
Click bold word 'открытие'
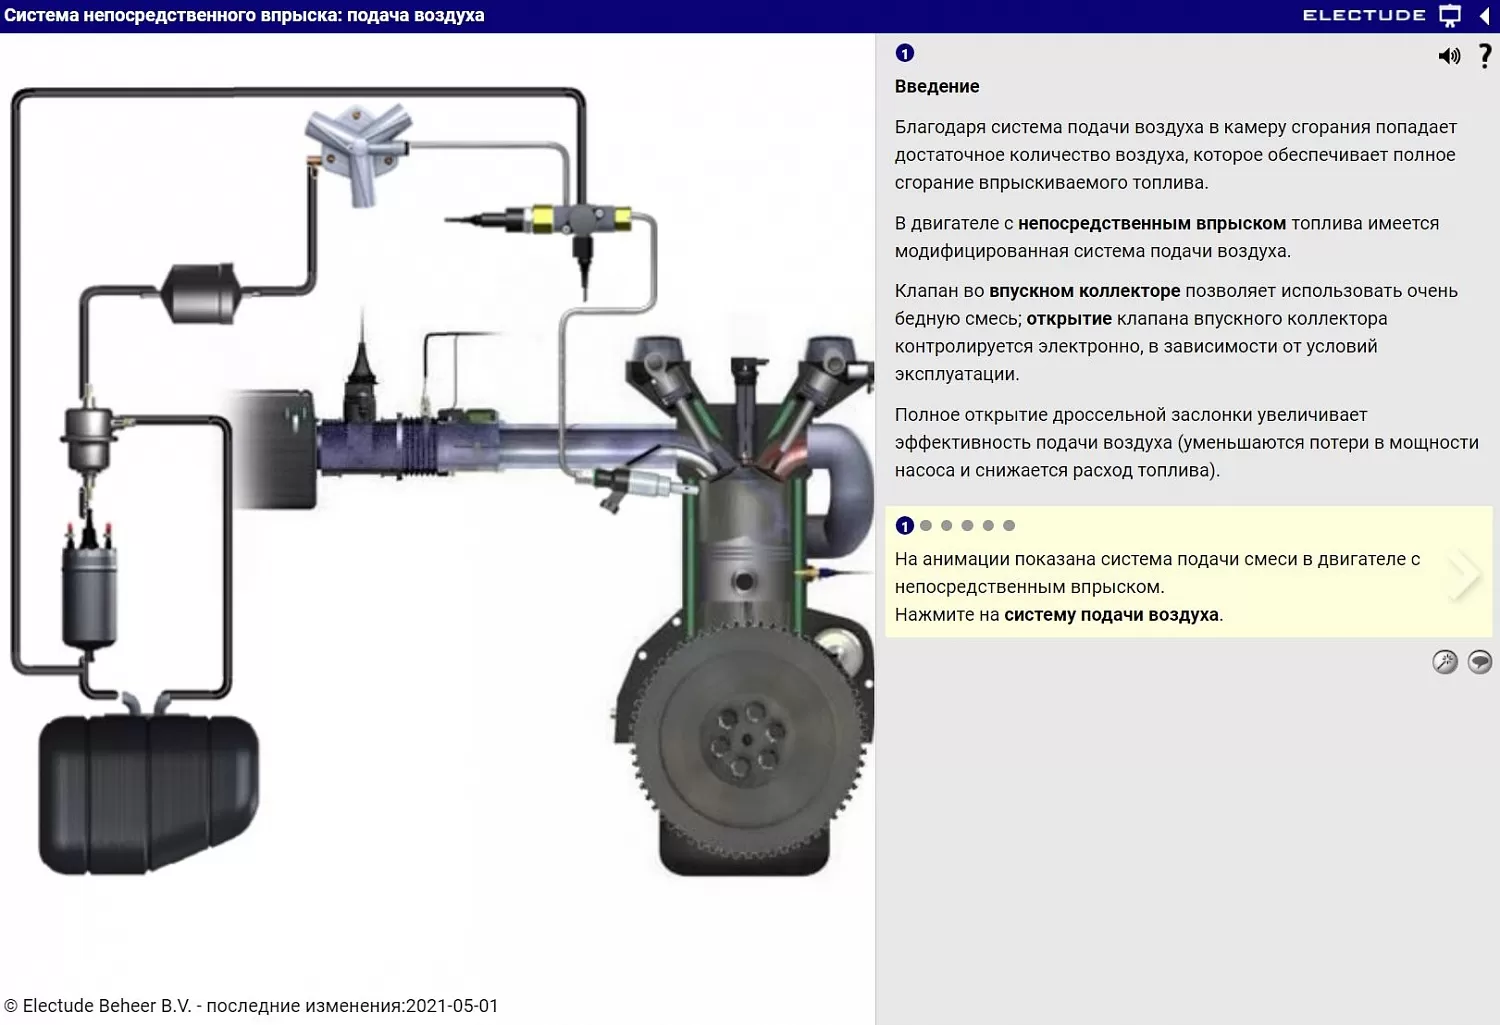click(x=1069, y=319)
